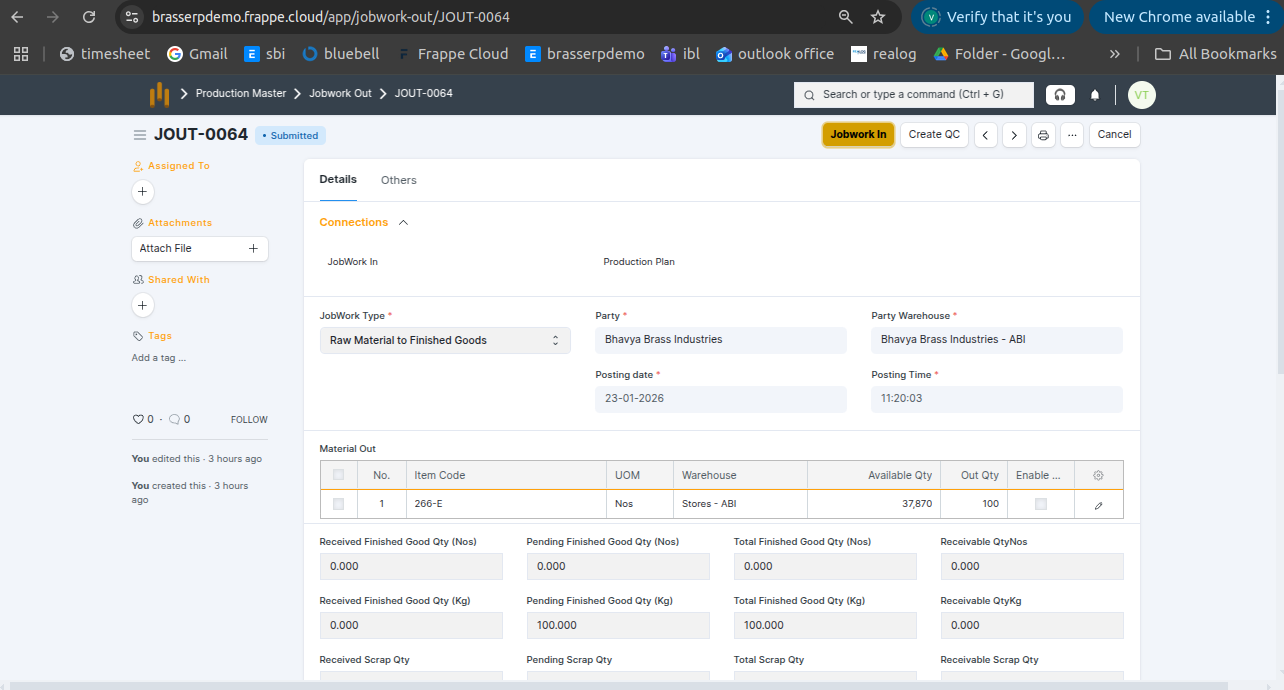Navigate to Production Master breadcrumb
Image resolution: width=1284 pixels, height=690 pixels.
[x=240, y=93]
